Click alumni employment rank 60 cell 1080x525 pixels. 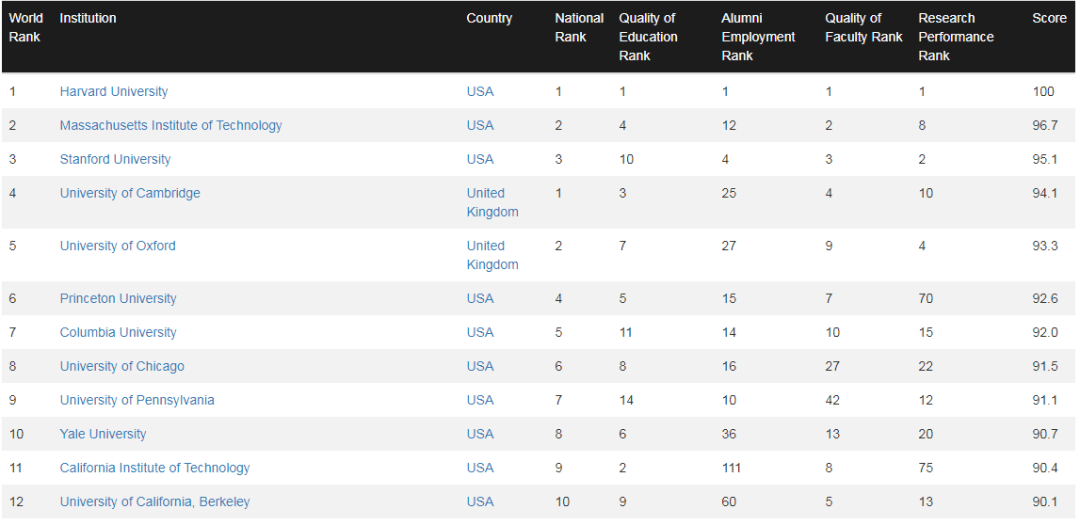coord(729,502)
